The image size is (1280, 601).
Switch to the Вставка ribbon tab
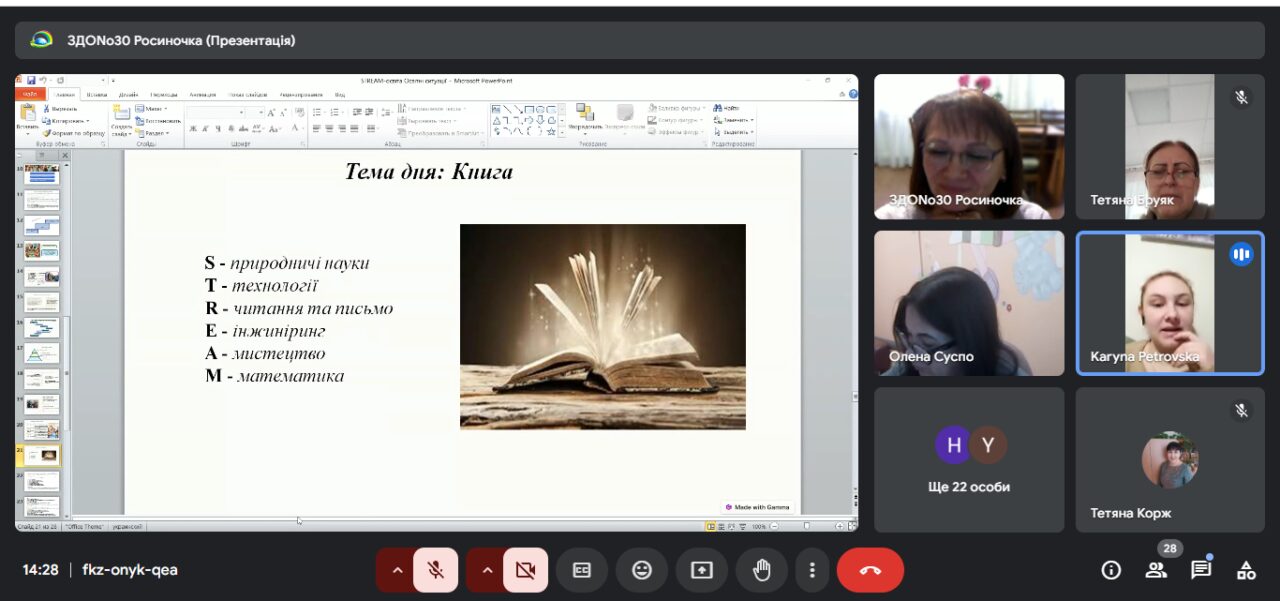97,95
